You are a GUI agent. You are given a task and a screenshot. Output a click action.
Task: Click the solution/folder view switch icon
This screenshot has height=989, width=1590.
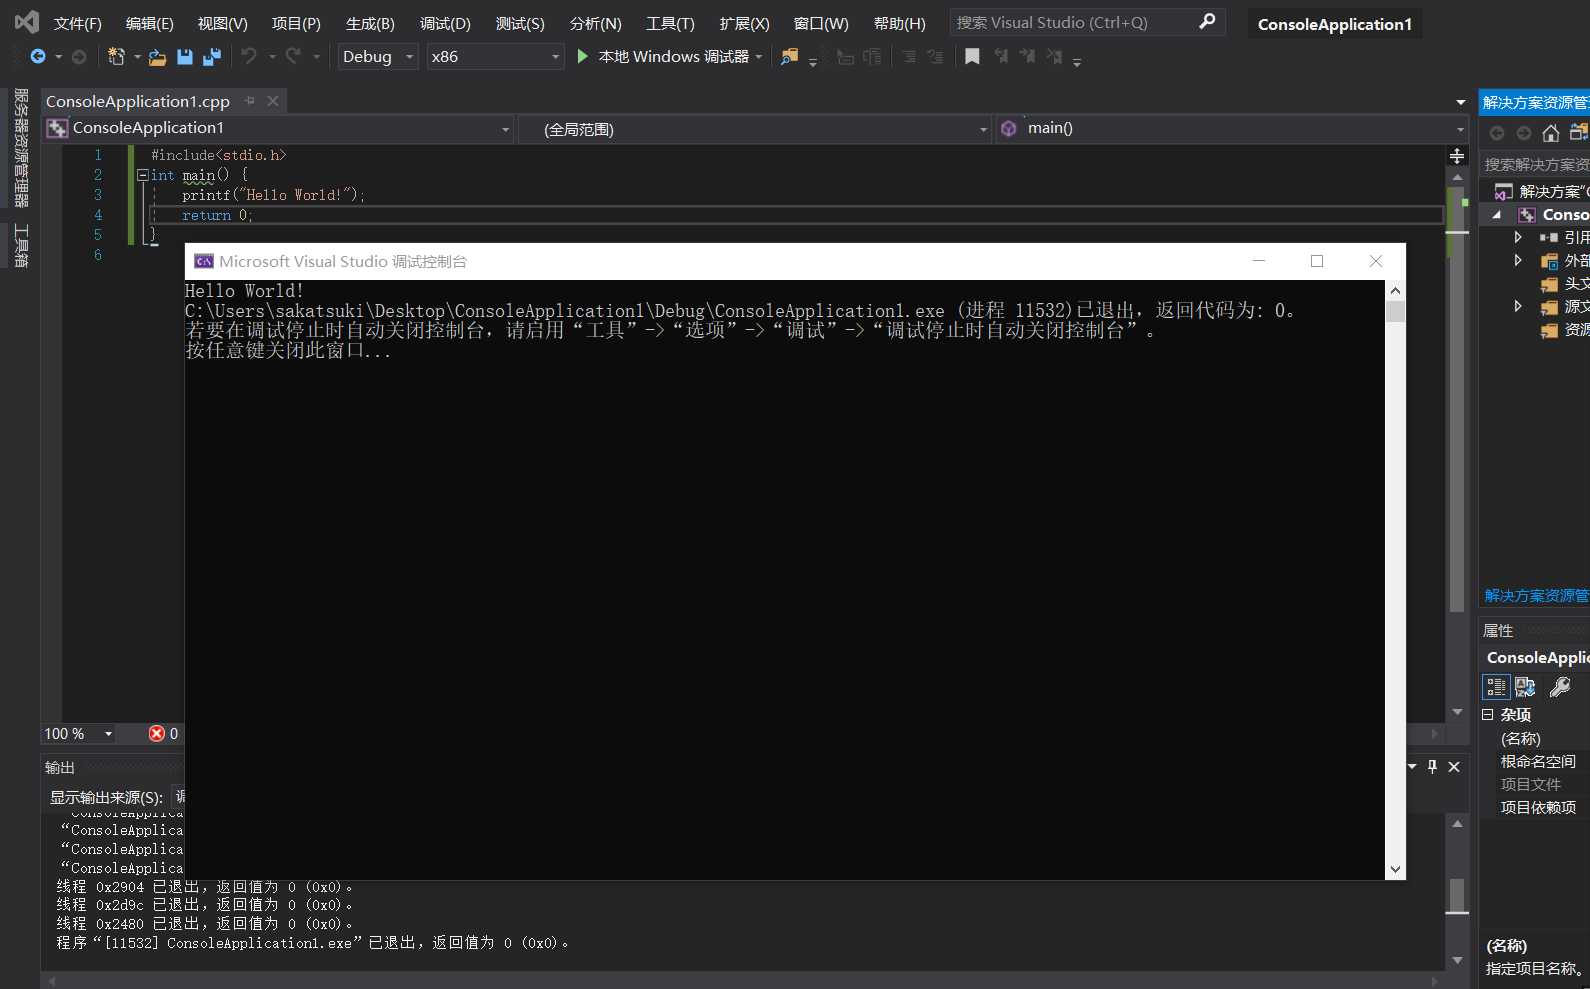[x=1578, y=133]
